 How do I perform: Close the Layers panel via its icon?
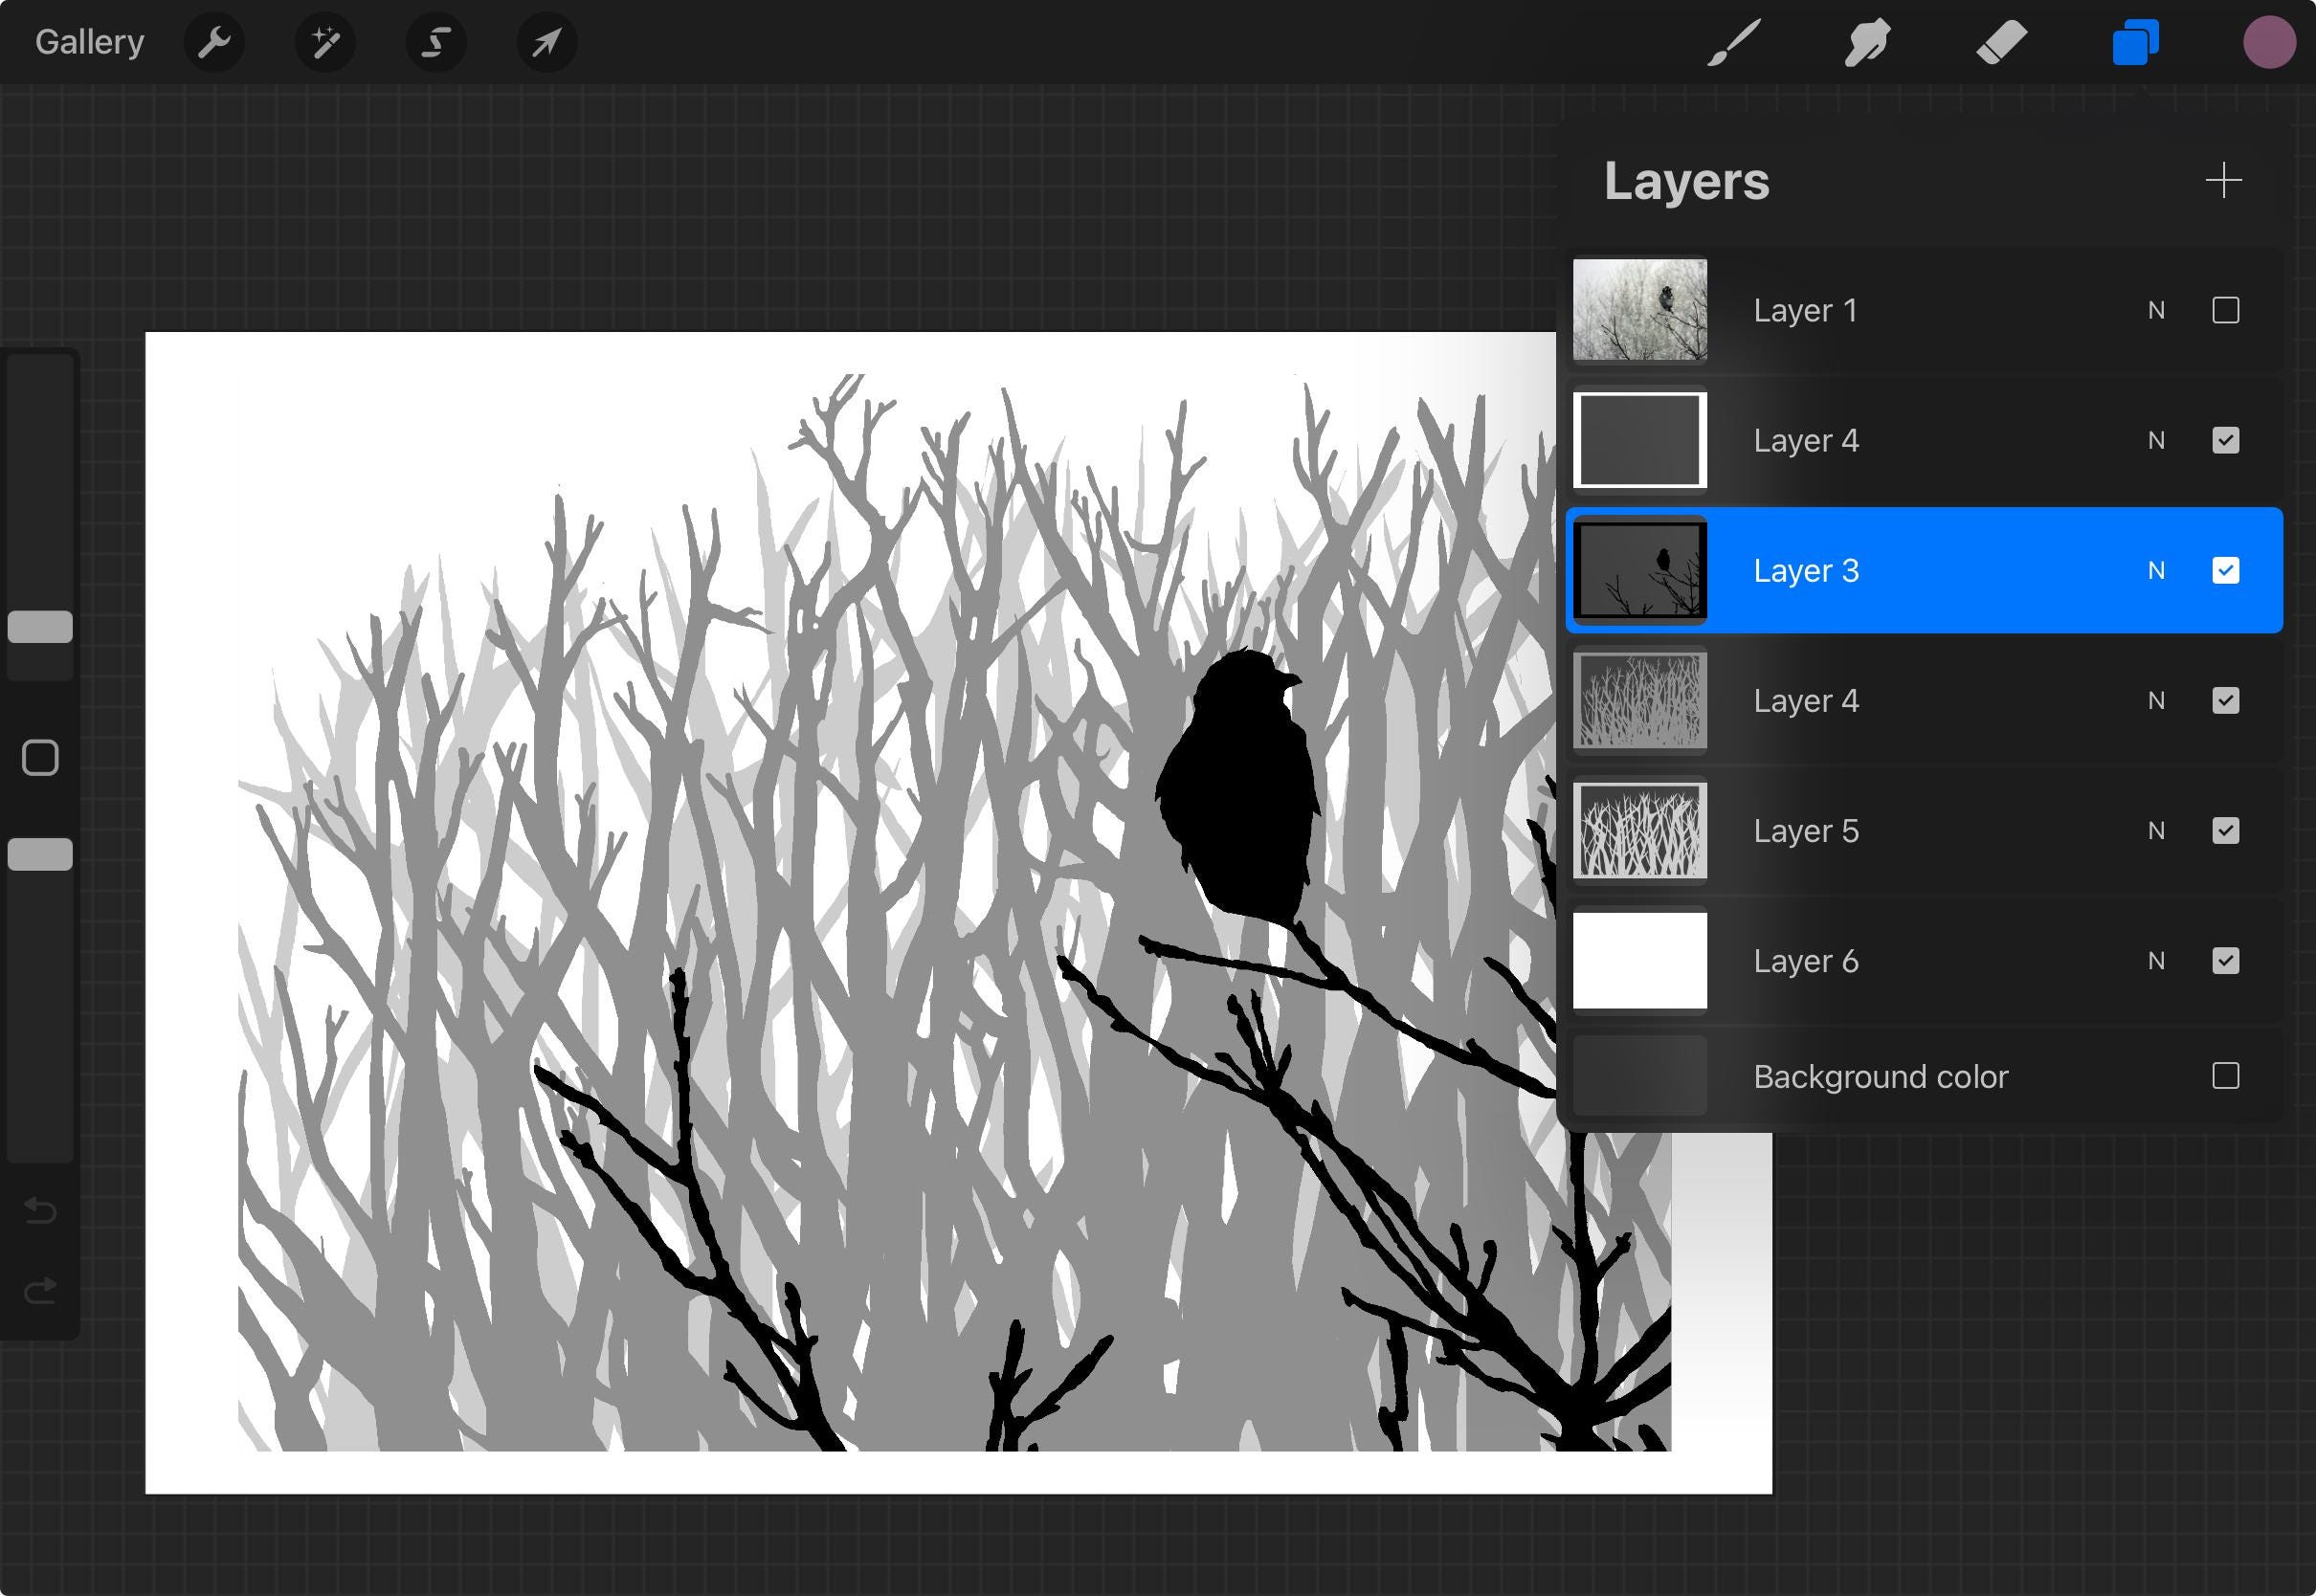point(2135,43)
